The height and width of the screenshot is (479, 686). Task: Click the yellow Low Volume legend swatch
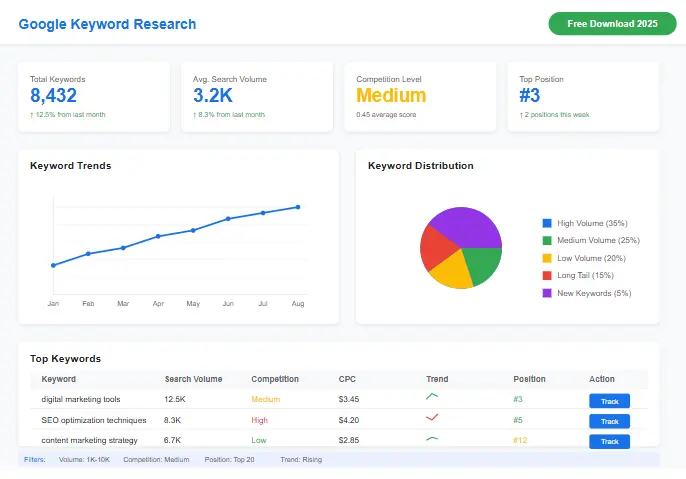(547, 258)
